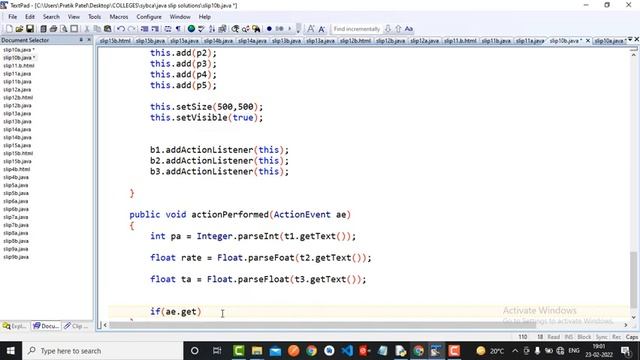Click the Increase font size large A icon

click(x=311, y=29)
